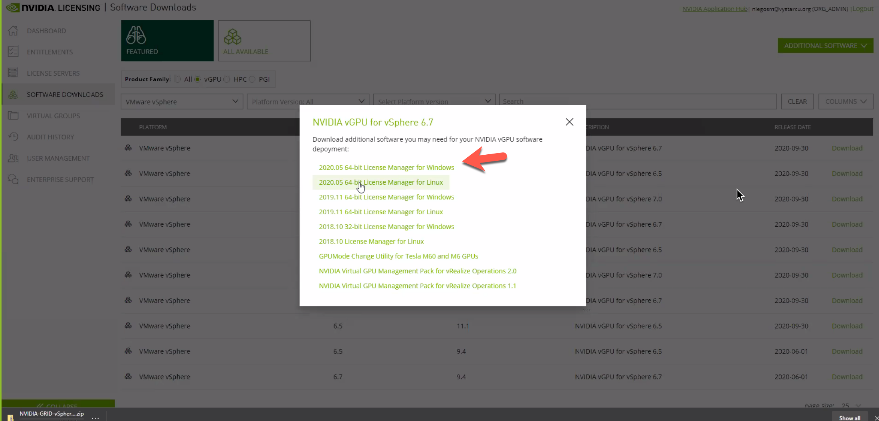Image resolution: width=879 pixels, height=421 pixels.
Task: Click the User Management people icon
Action: pyautogui.click(x=13, y=159)
